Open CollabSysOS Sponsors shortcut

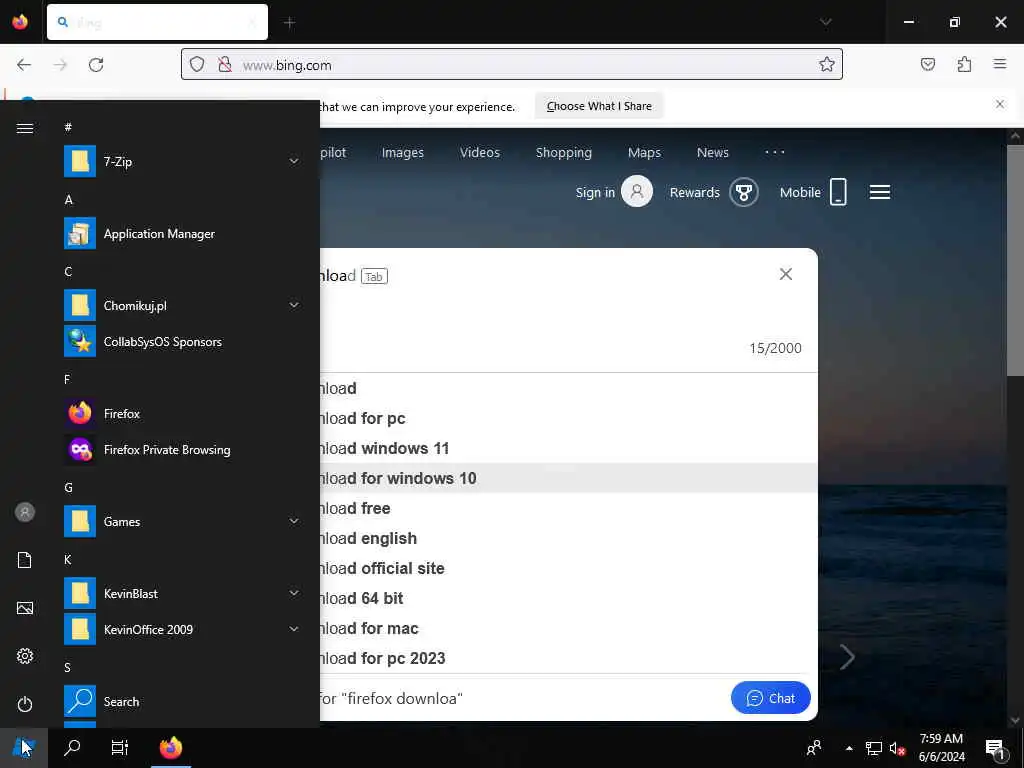pos(182,342)
